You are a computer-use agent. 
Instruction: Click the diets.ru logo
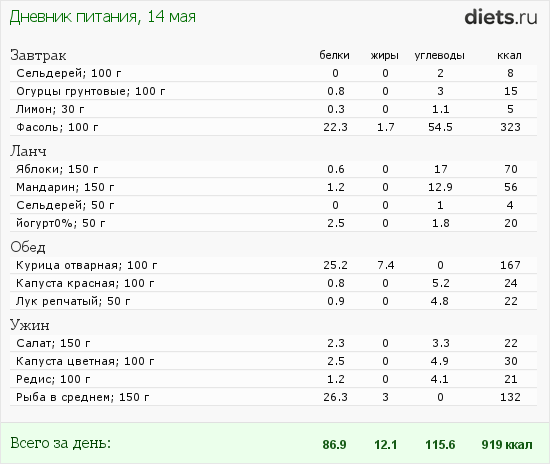pos(501,17)
